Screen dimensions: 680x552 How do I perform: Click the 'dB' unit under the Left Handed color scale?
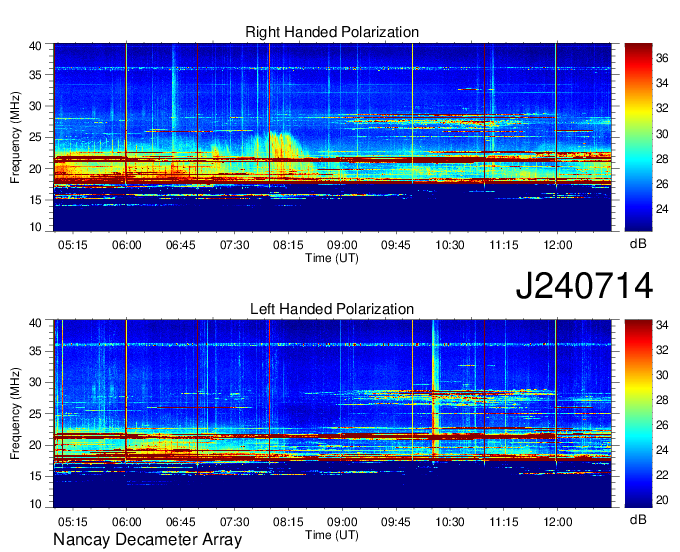638,520
